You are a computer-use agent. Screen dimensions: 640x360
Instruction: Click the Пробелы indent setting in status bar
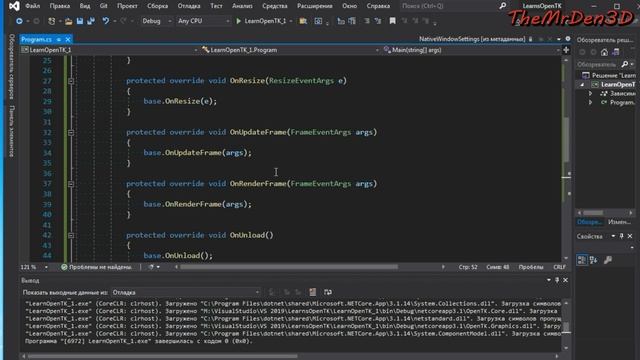tap(531, 267)
